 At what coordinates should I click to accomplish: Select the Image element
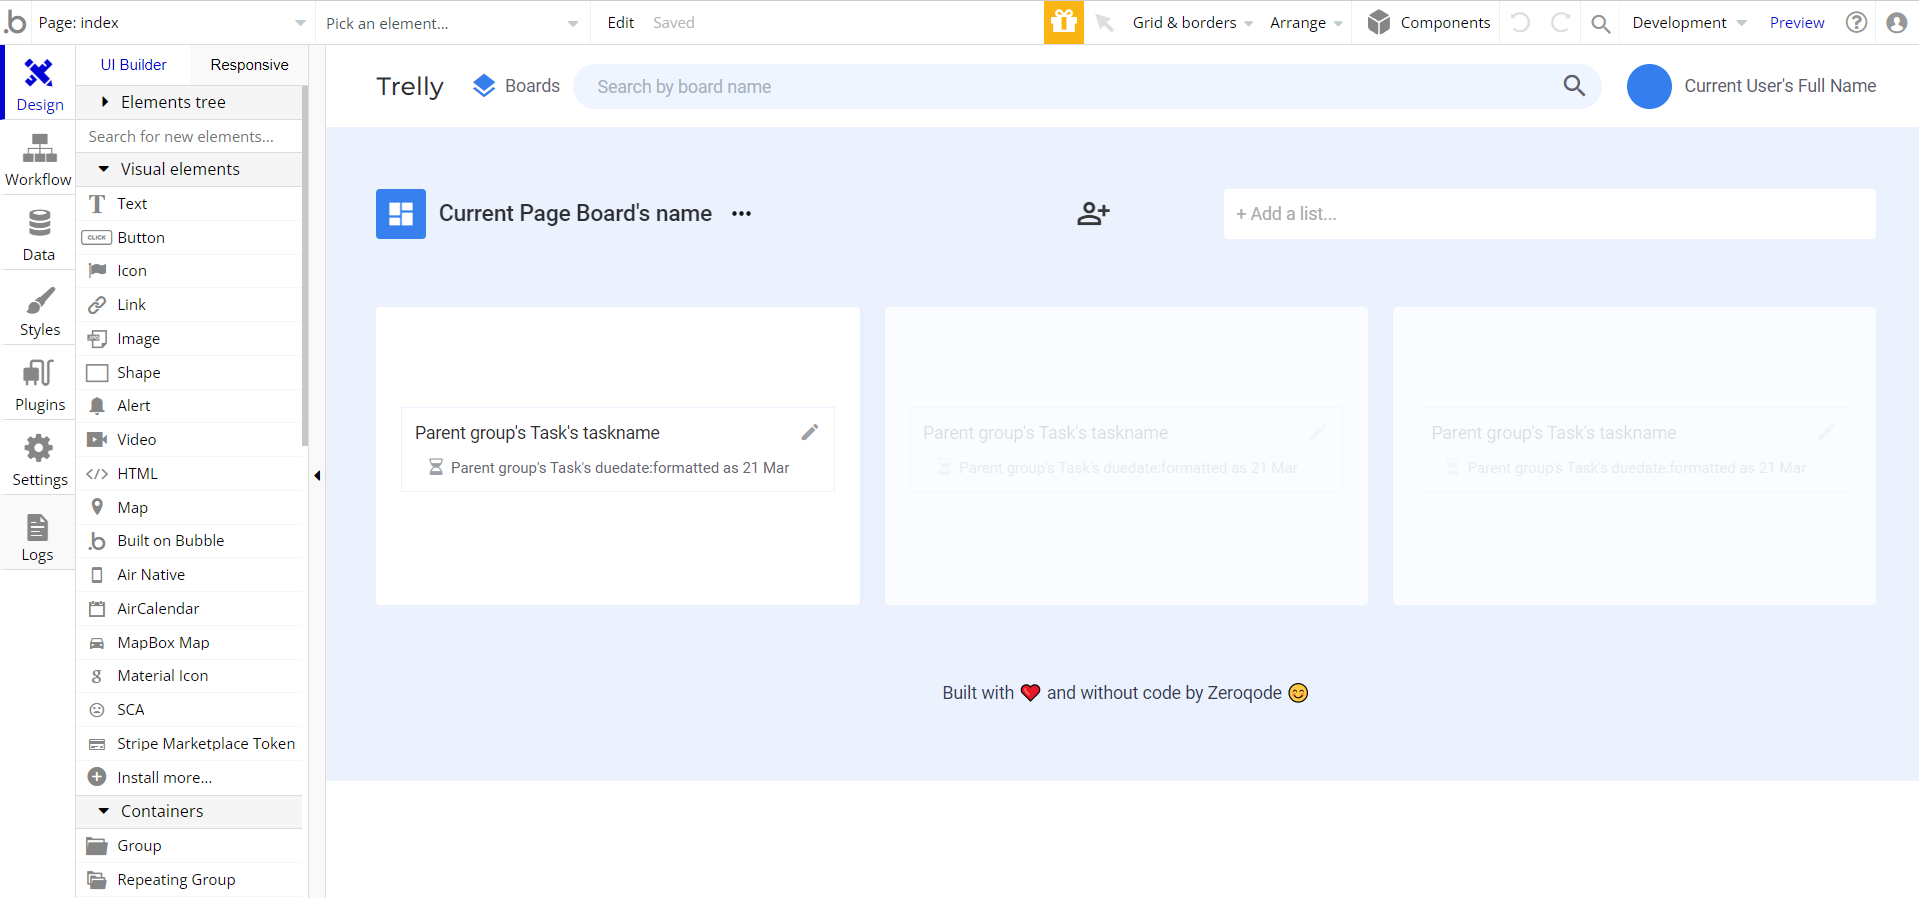pyautogui.click(x=189, y=338)
